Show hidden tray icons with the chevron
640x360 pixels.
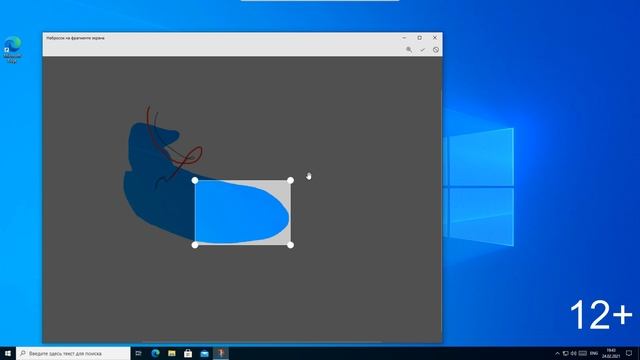coord(557,353)
